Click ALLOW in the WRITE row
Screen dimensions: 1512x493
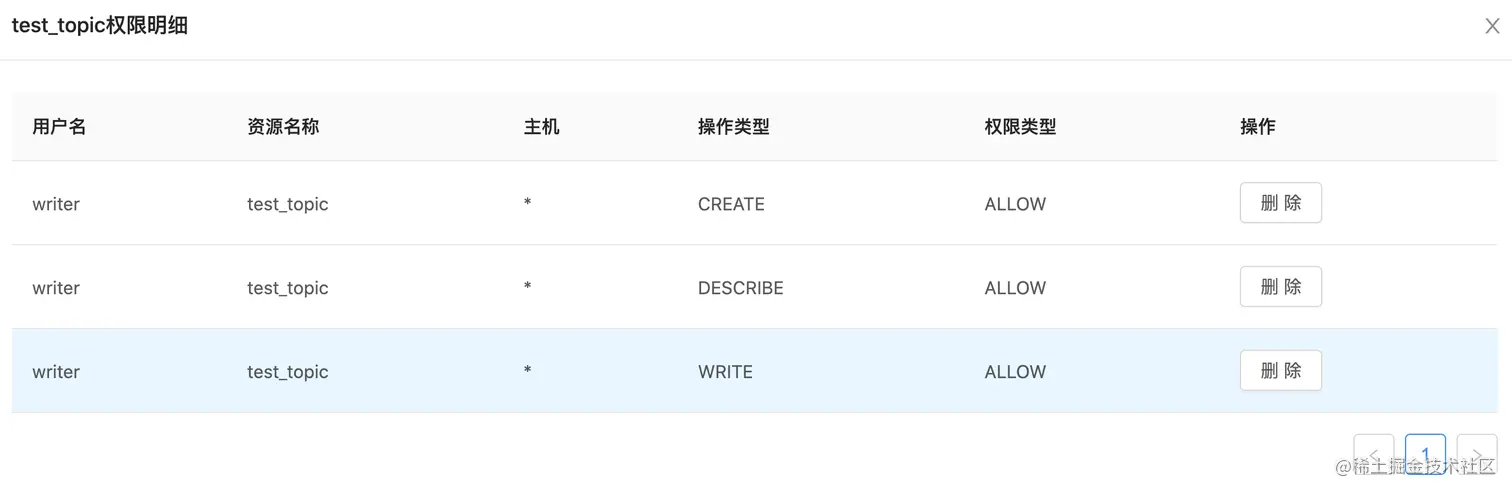1015,372
